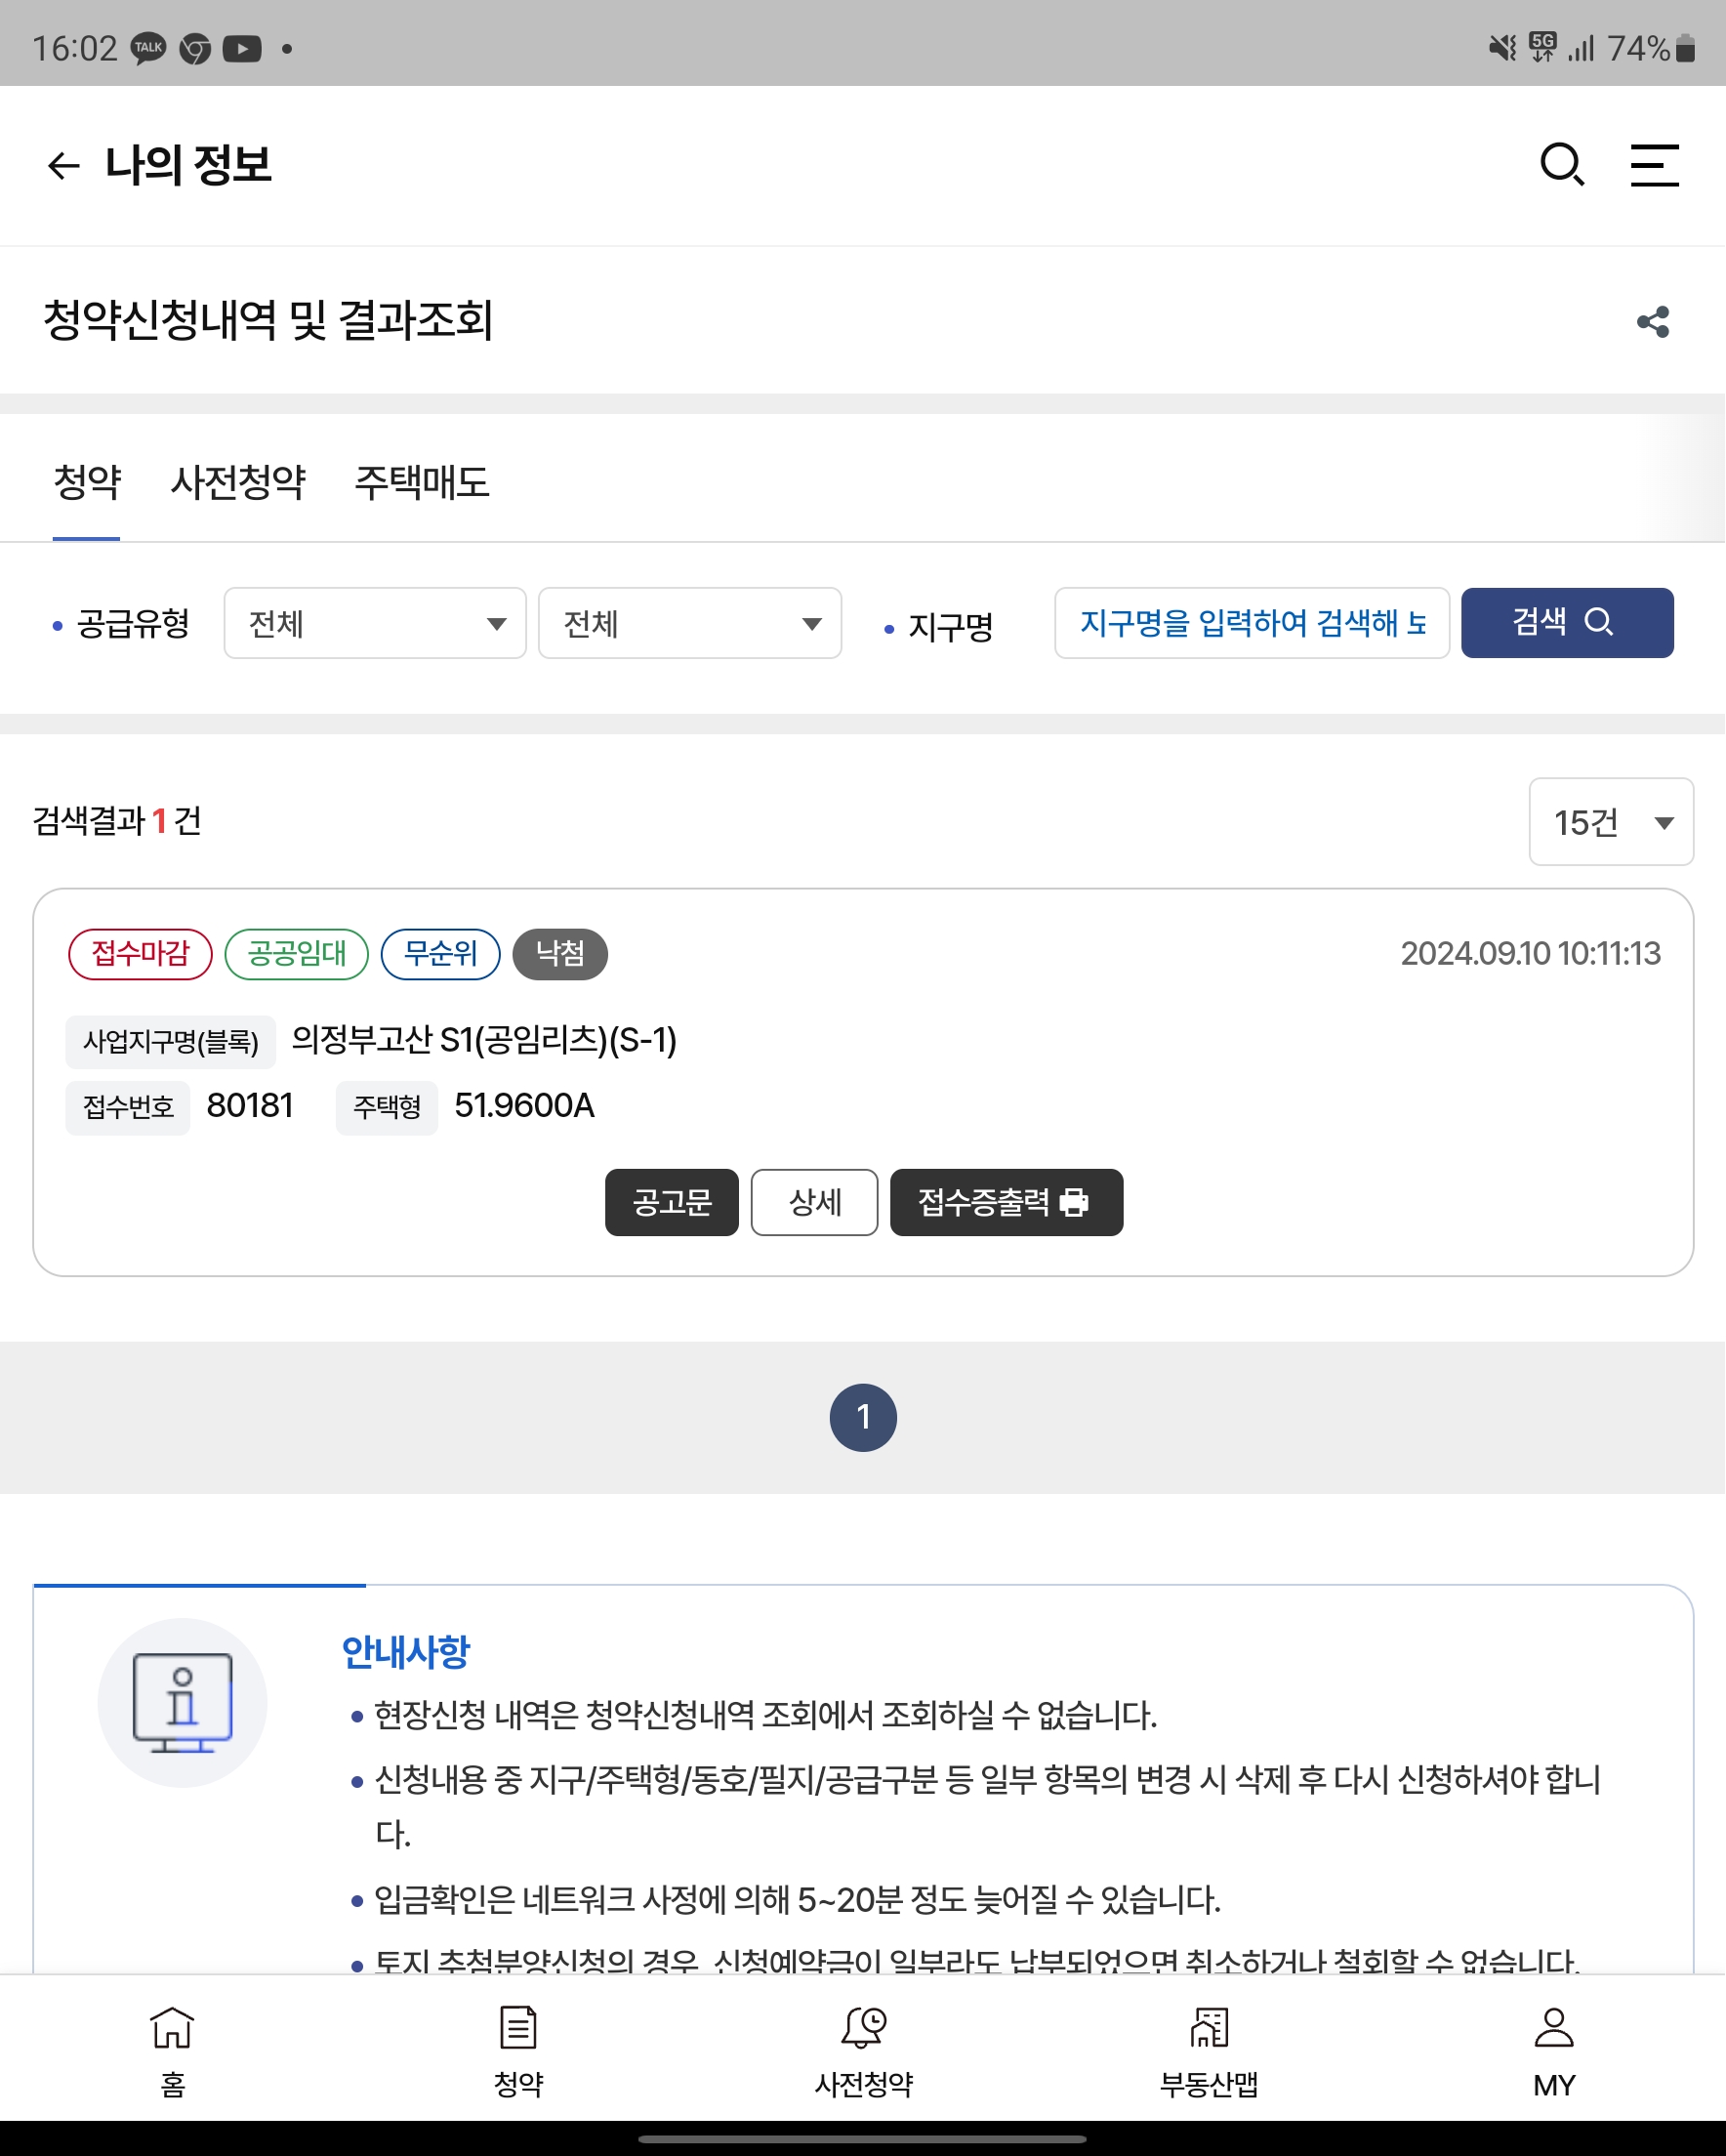Tap the share icon beside page title
1726x2156 pixels.
point(1653,322)
